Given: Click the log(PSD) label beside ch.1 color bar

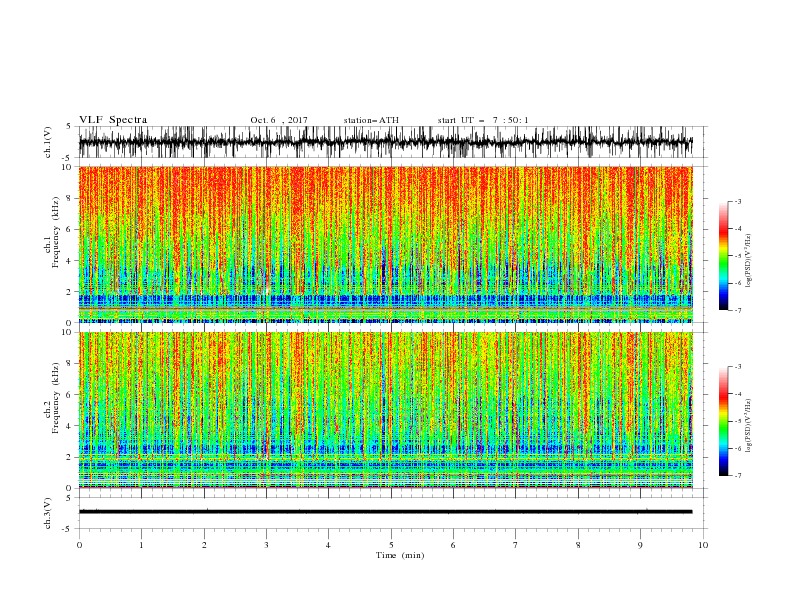Looking at the screenshot, I should [x=749, y=261].
